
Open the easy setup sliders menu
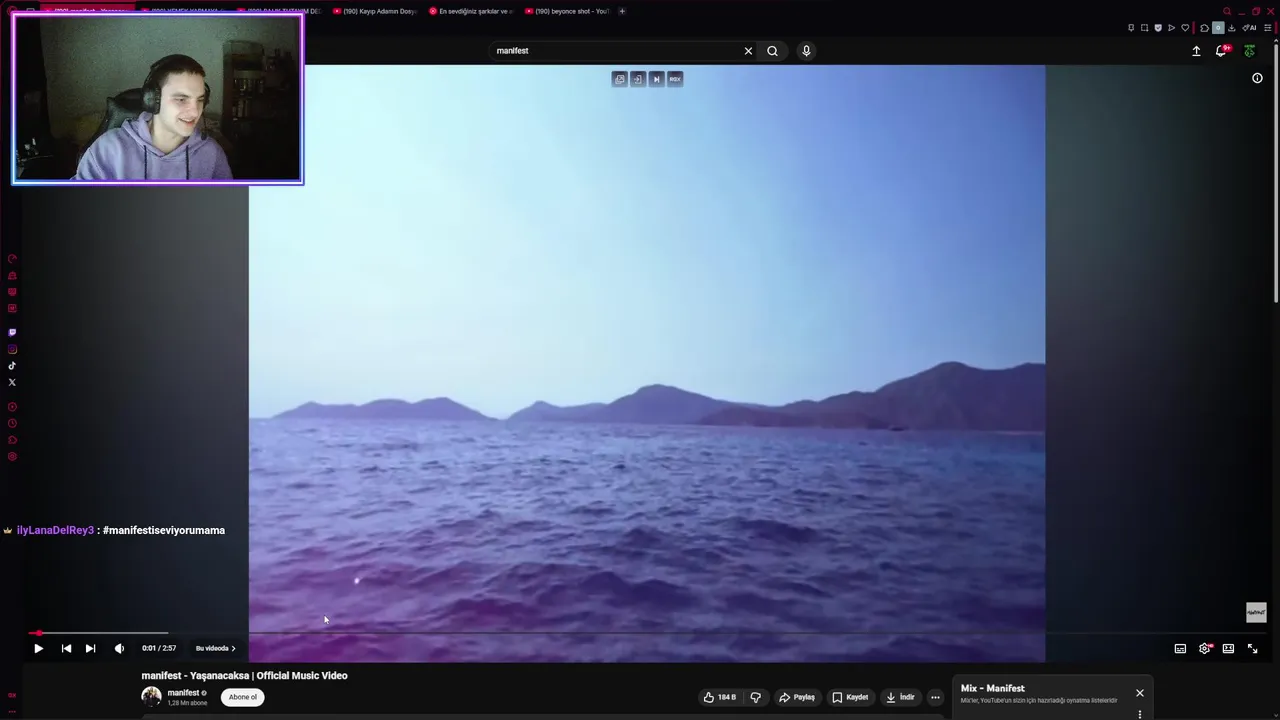tap(1268, 28)
